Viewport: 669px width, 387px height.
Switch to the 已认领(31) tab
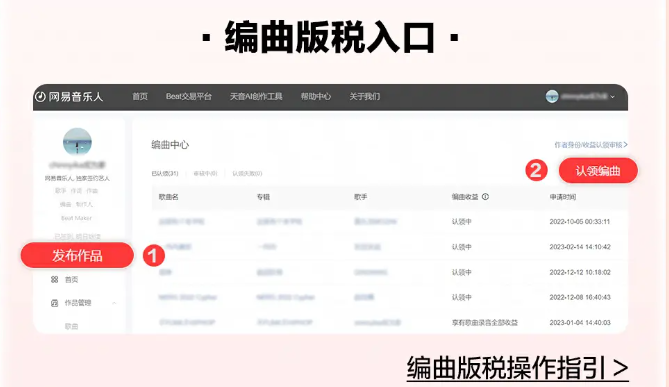(165, 173)
